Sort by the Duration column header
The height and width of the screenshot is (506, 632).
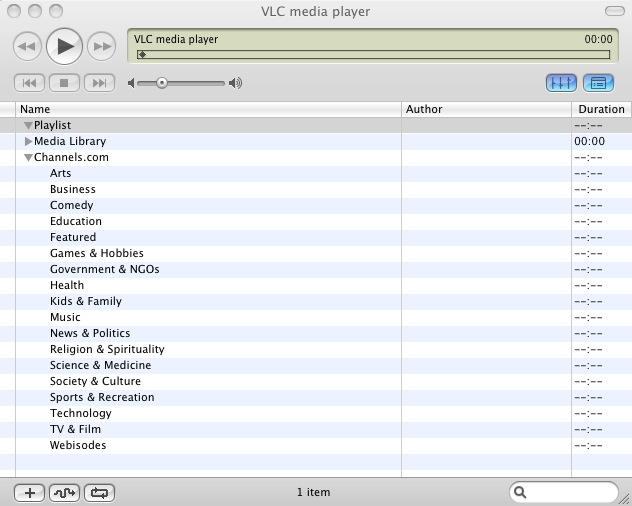[601, 109]
